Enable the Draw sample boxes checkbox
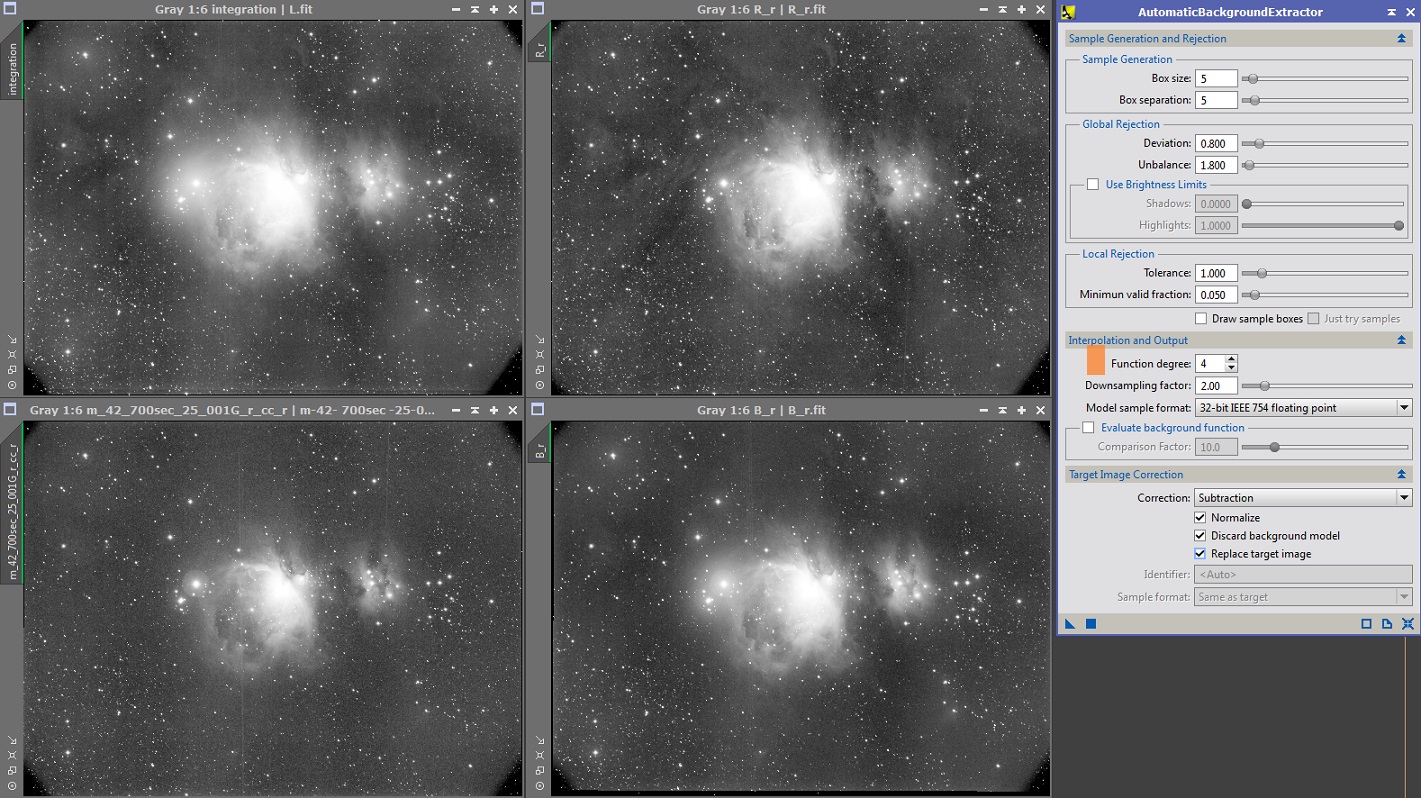 click(1201, 319)
